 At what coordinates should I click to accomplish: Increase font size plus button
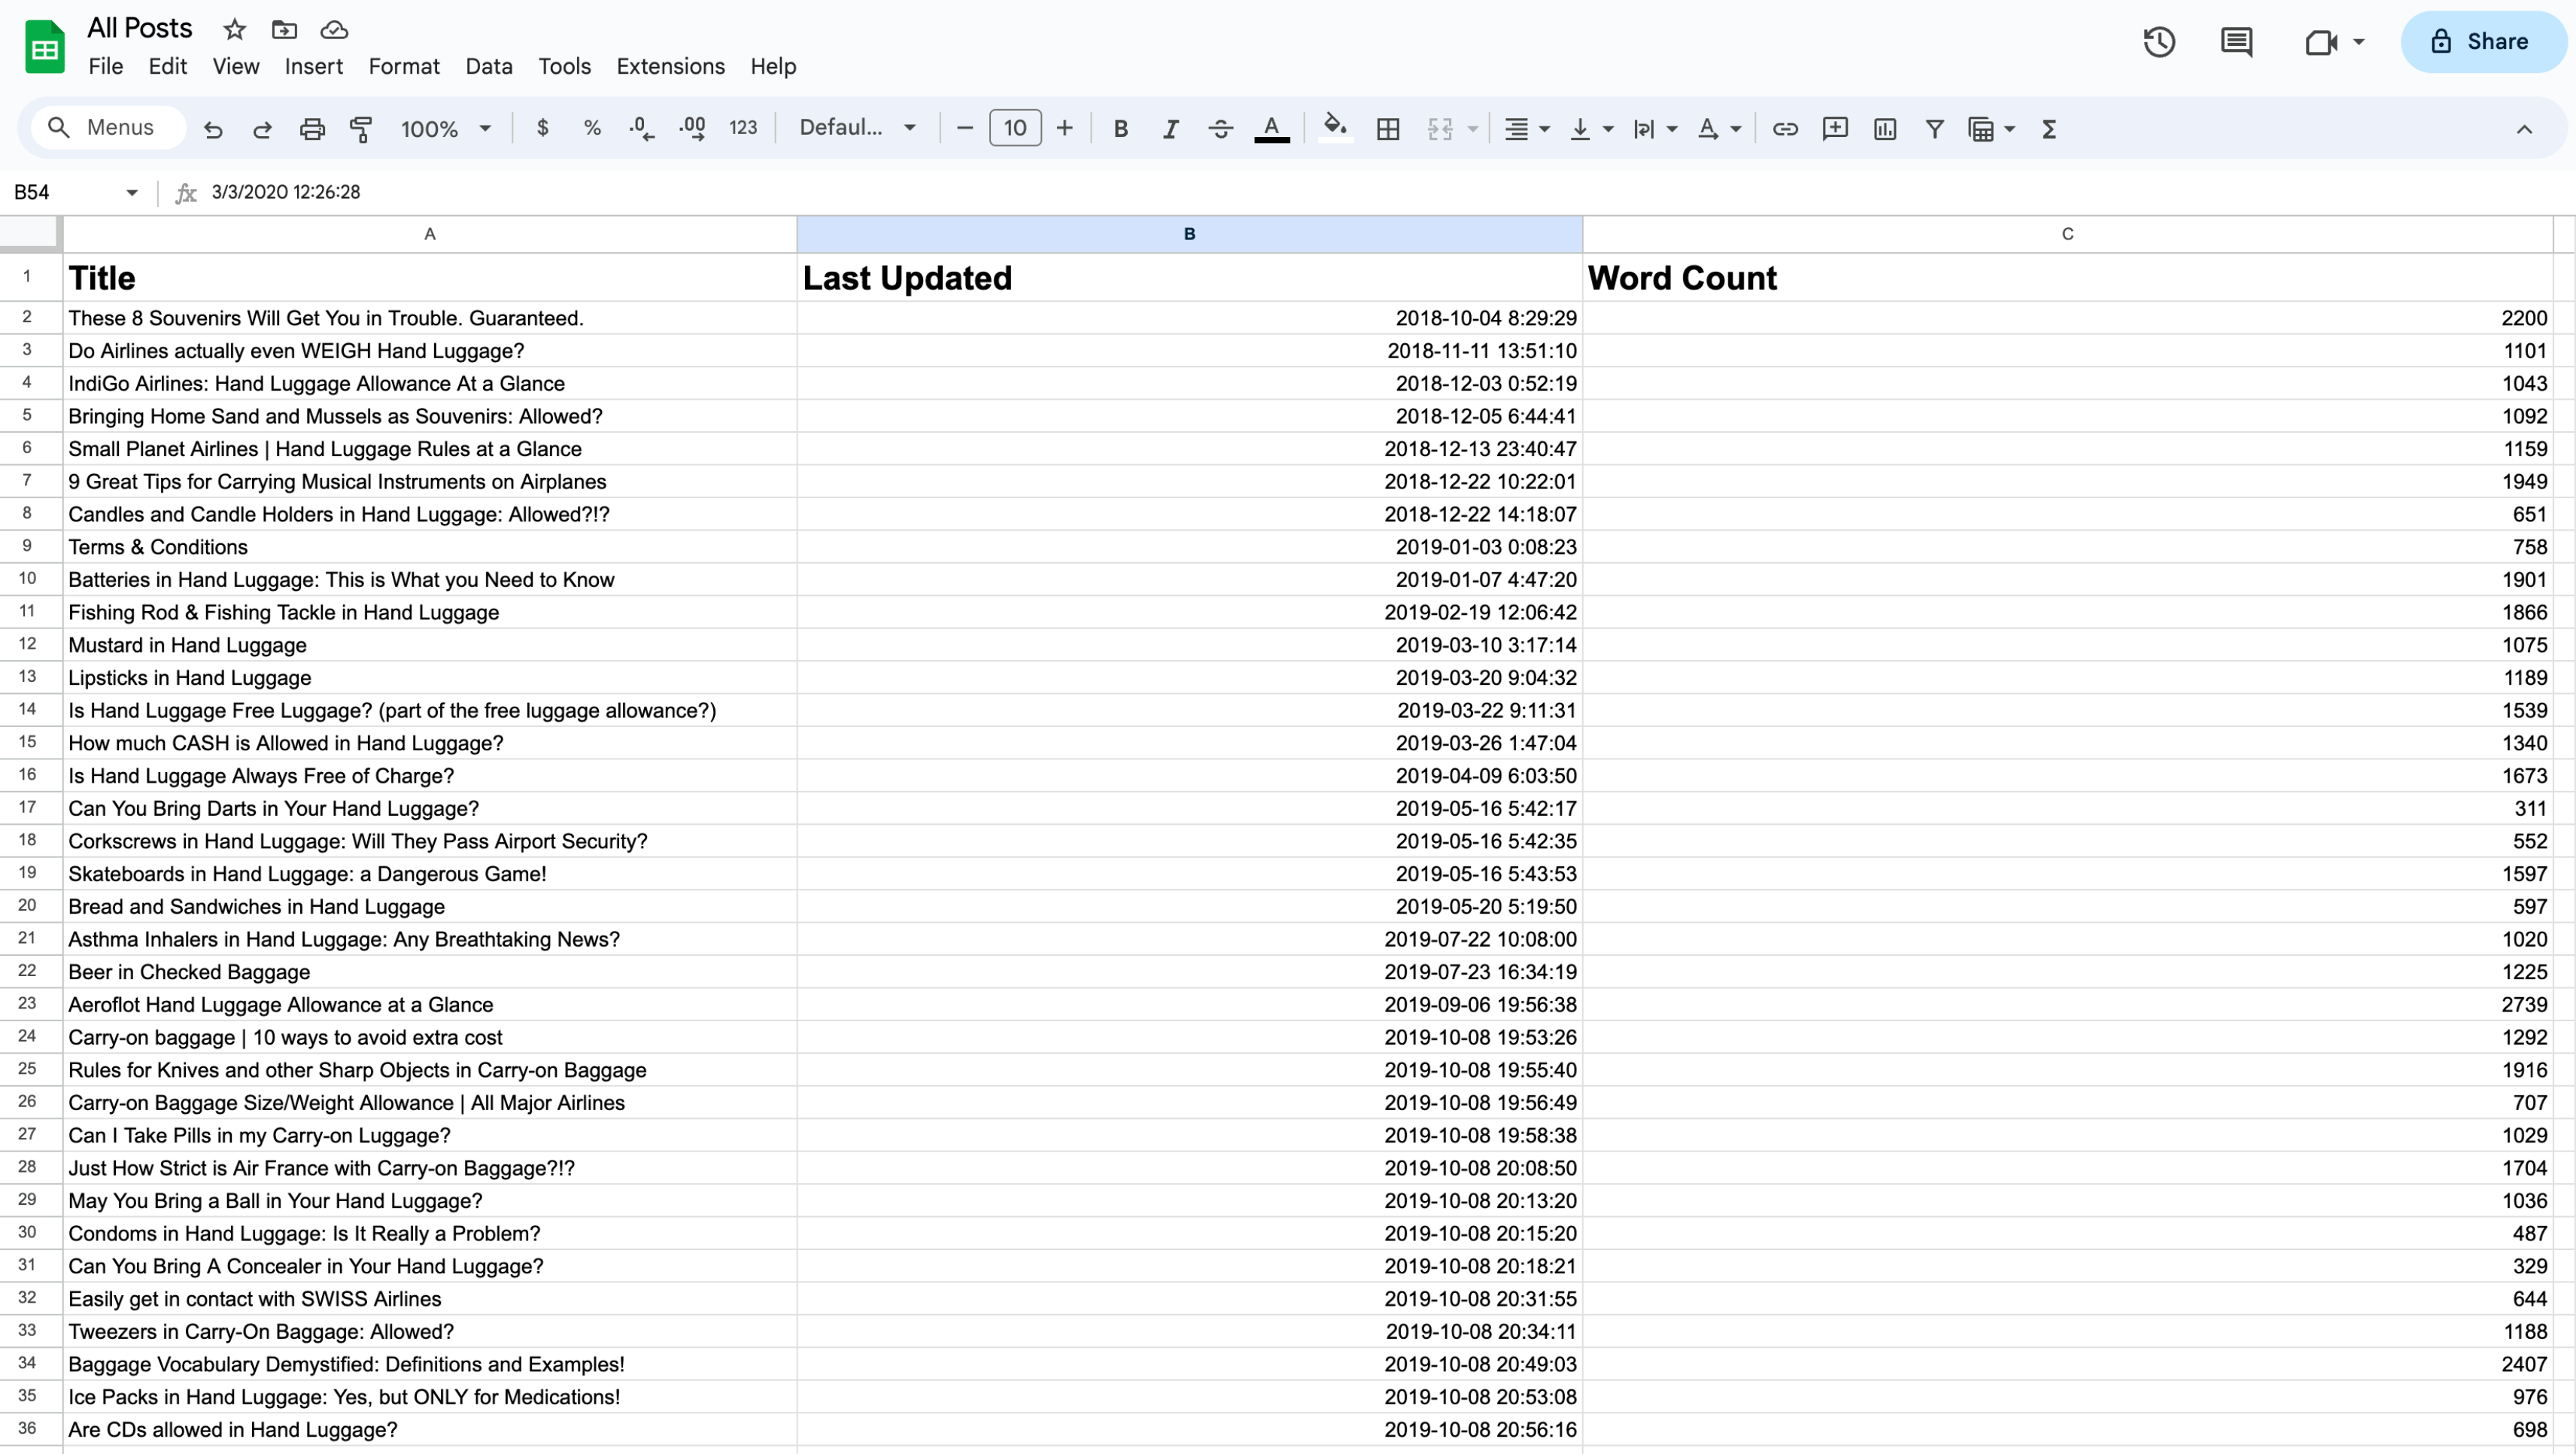click(1064, 128)
